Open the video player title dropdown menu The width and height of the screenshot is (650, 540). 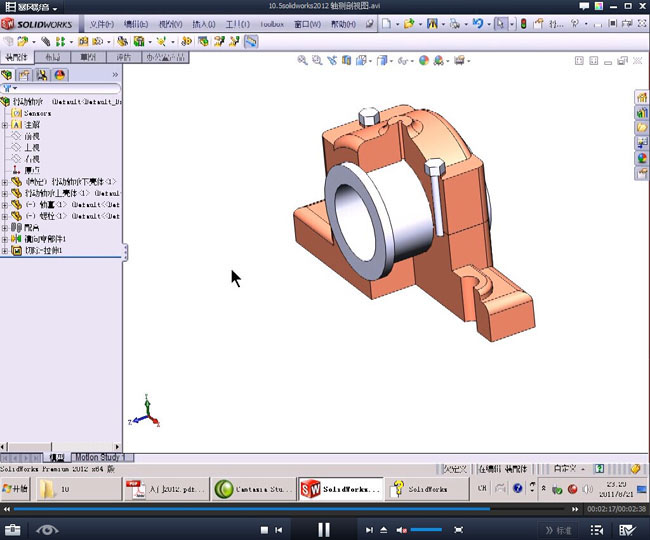click(x=55, y=8)
